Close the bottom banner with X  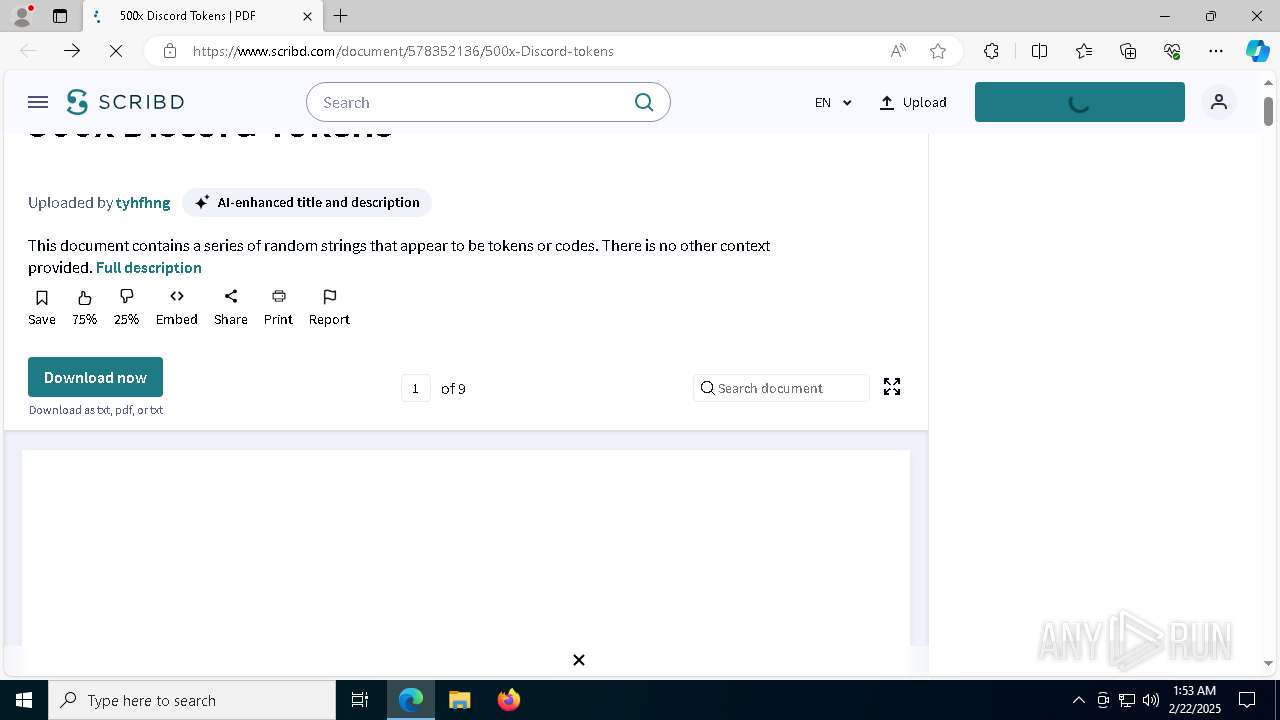click(579, 660)
